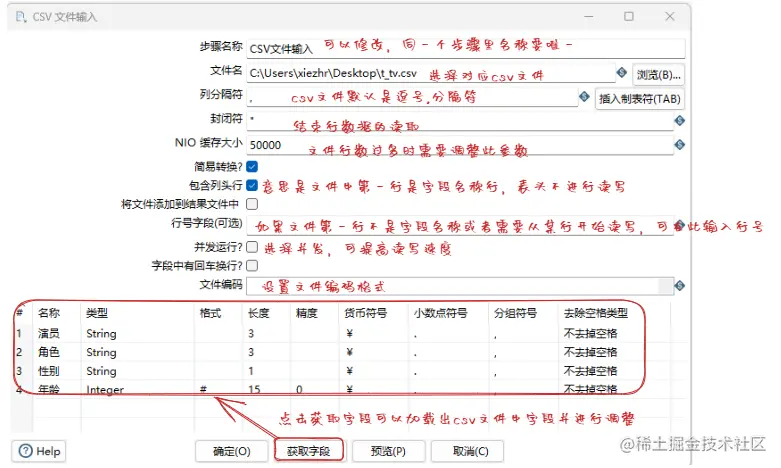Click the 列分隔符 input field
The width and height of the screenshot is (781, 468).
click(412, 97)
